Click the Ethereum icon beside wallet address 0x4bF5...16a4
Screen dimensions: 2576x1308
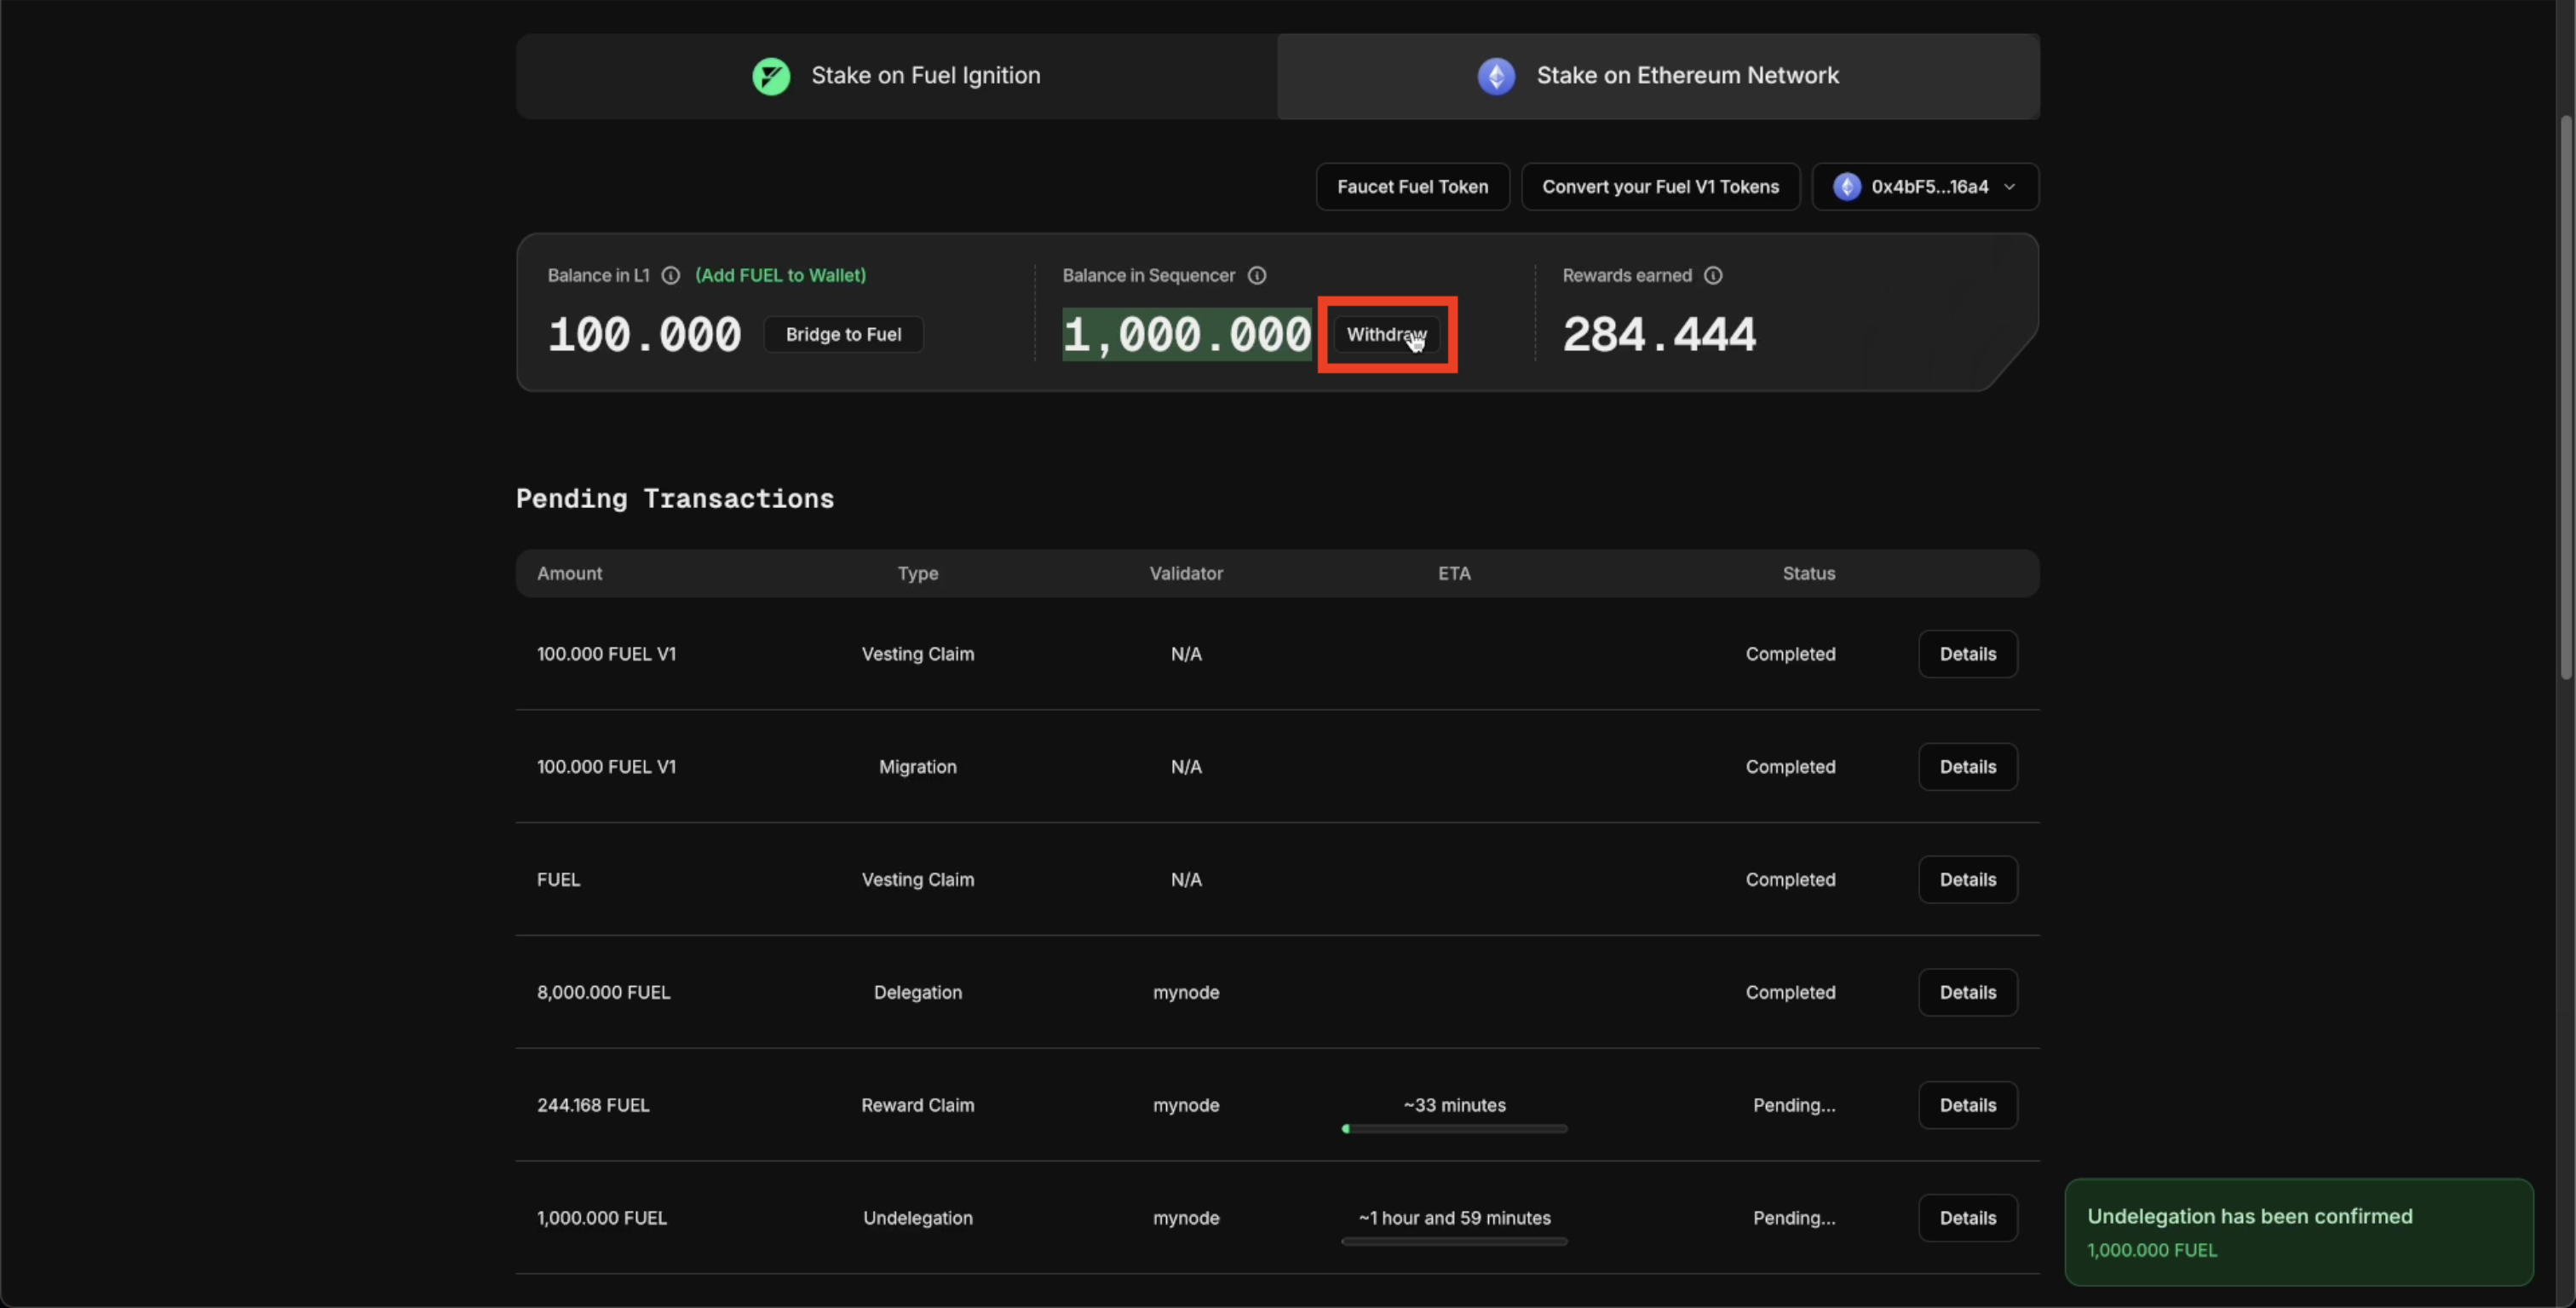pos(1846,187)
